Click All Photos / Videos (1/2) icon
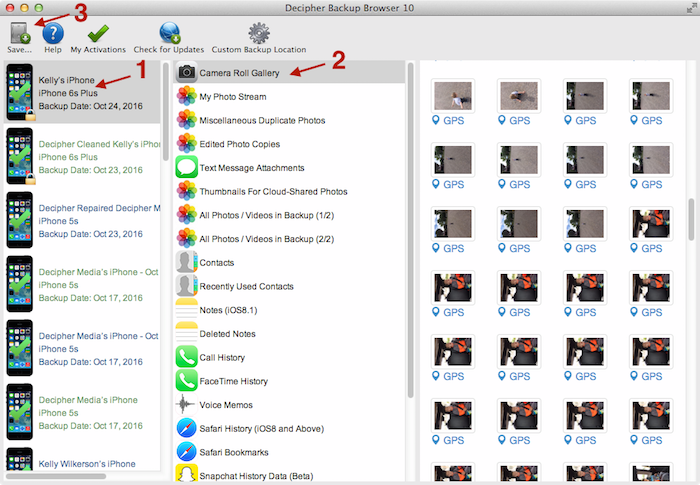 [x=187, y=214]
